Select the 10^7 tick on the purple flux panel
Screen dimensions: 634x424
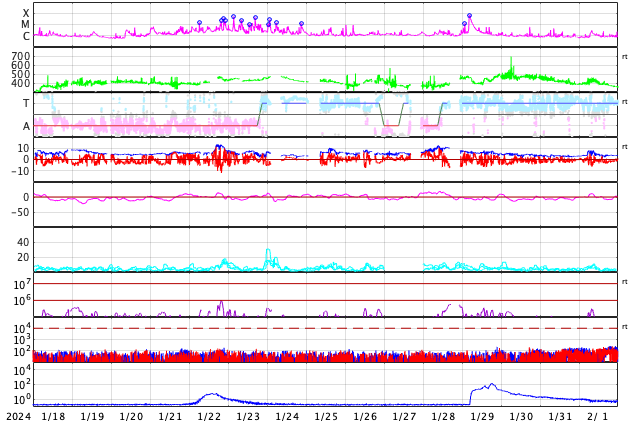tap(22, 284)
